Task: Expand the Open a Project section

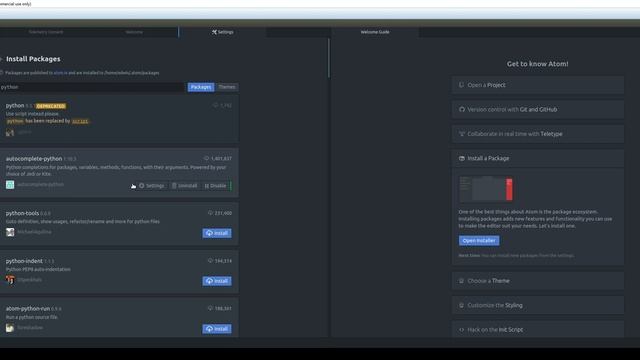Action: (x=538, y=85)
